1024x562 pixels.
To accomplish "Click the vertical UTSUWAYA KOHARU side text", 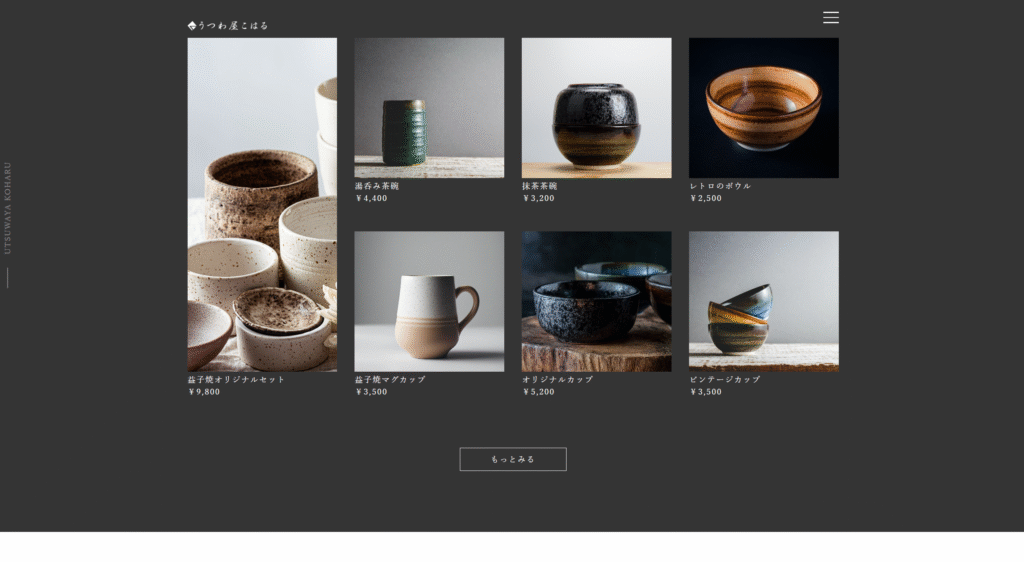I will [x=8, y=208].
